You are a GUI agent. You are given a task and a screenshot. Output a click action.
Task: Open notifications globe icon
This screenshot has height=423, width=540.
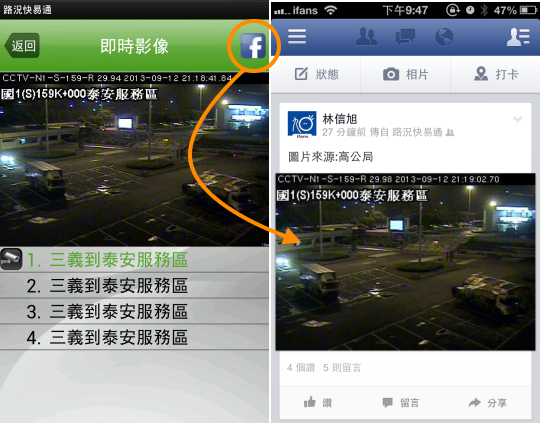[x=444, y=37]
